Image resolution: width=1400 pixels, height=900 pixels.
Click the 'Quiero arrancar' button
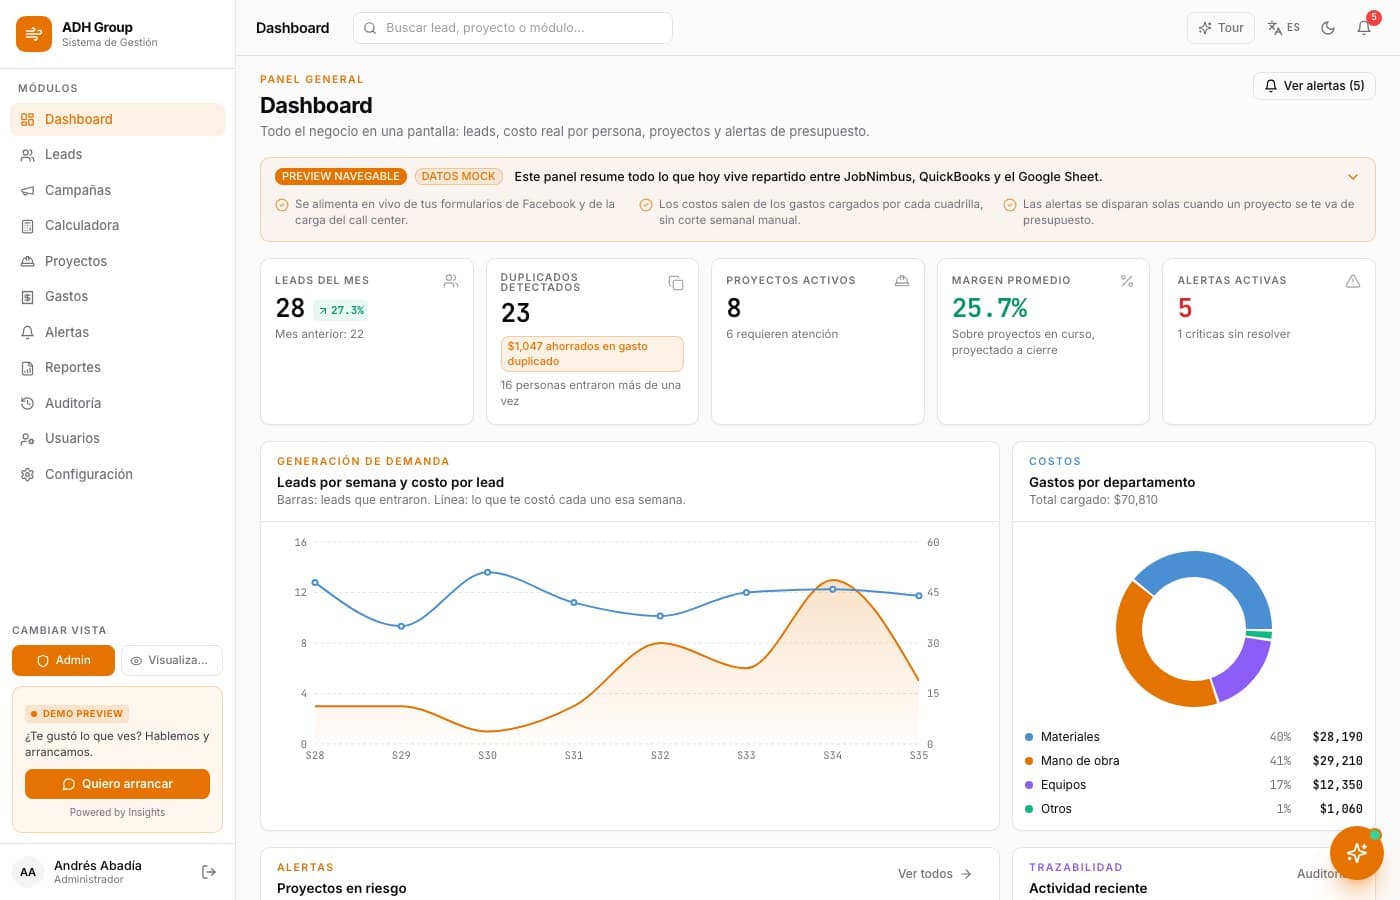[117, 784]
